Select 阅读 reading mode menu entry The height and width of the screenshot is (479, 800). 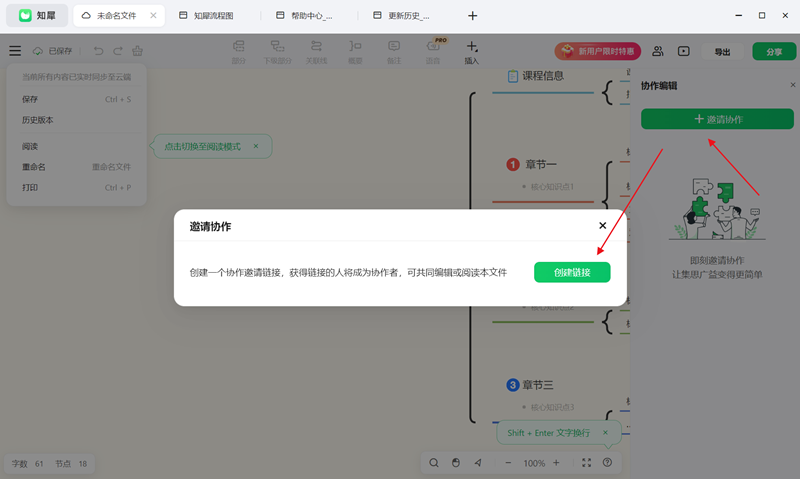77,146
